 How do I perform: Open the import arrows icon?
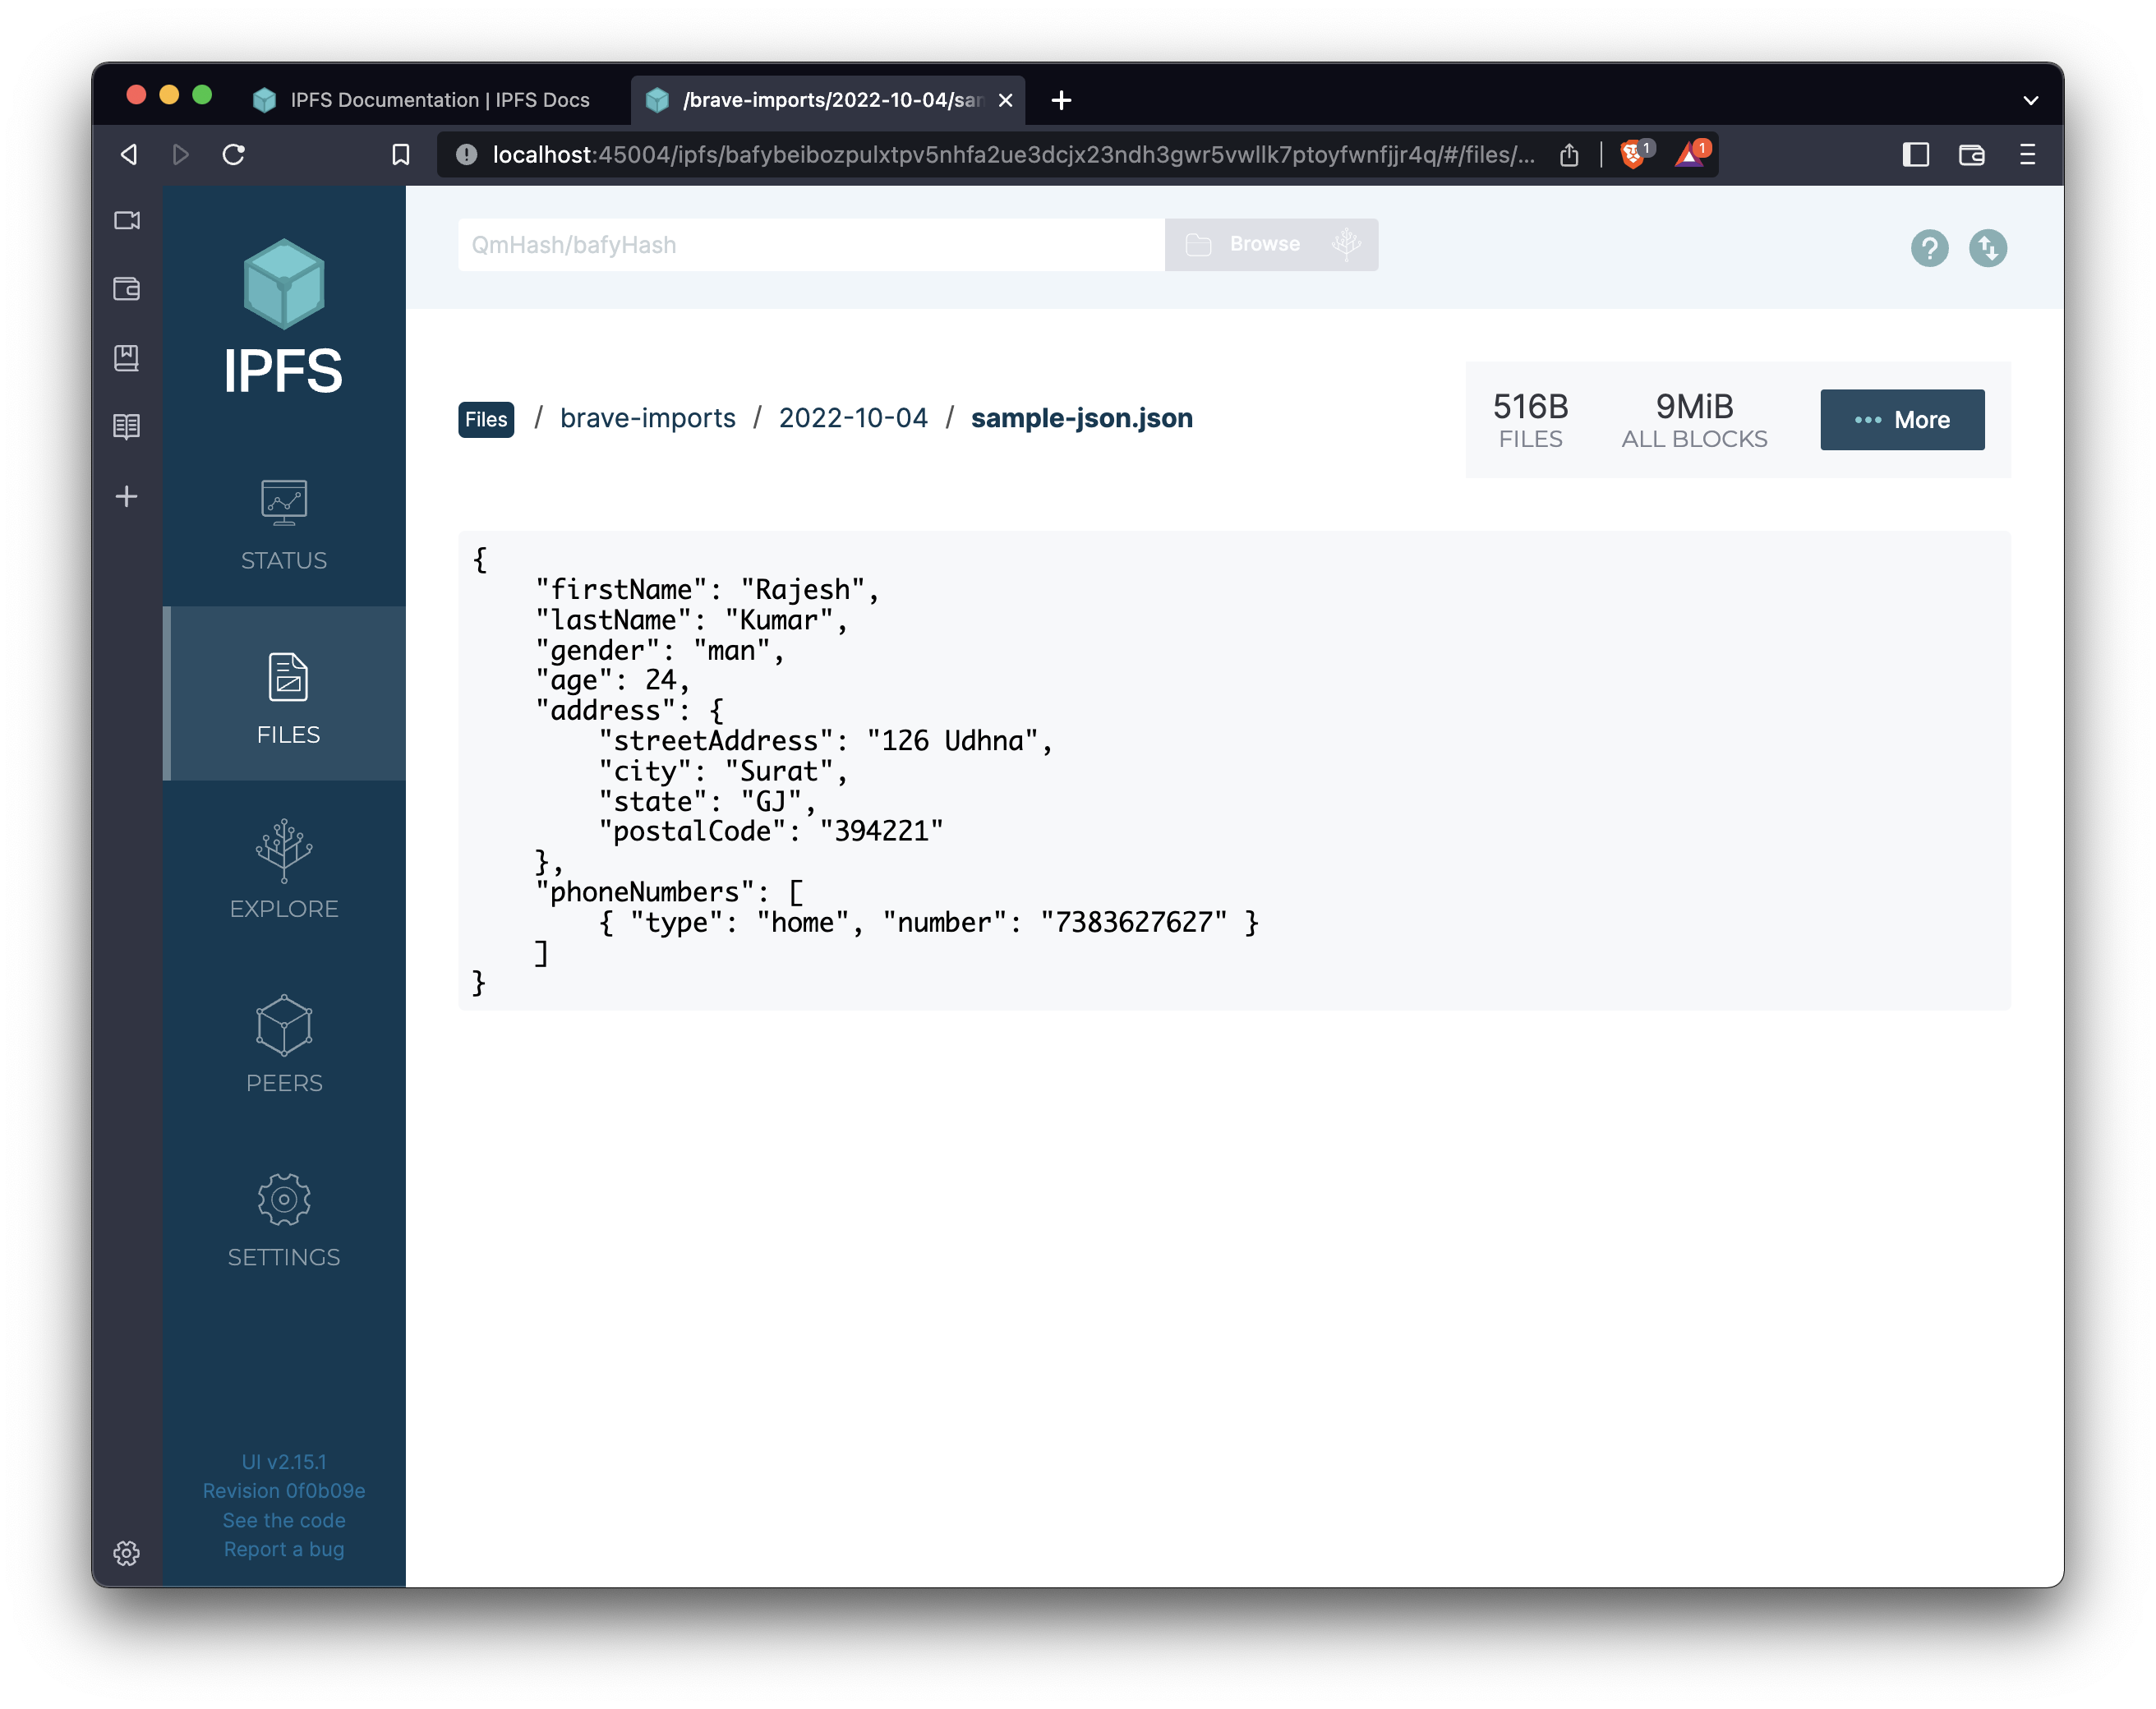pyautogui.click(x=1988, y=249)
